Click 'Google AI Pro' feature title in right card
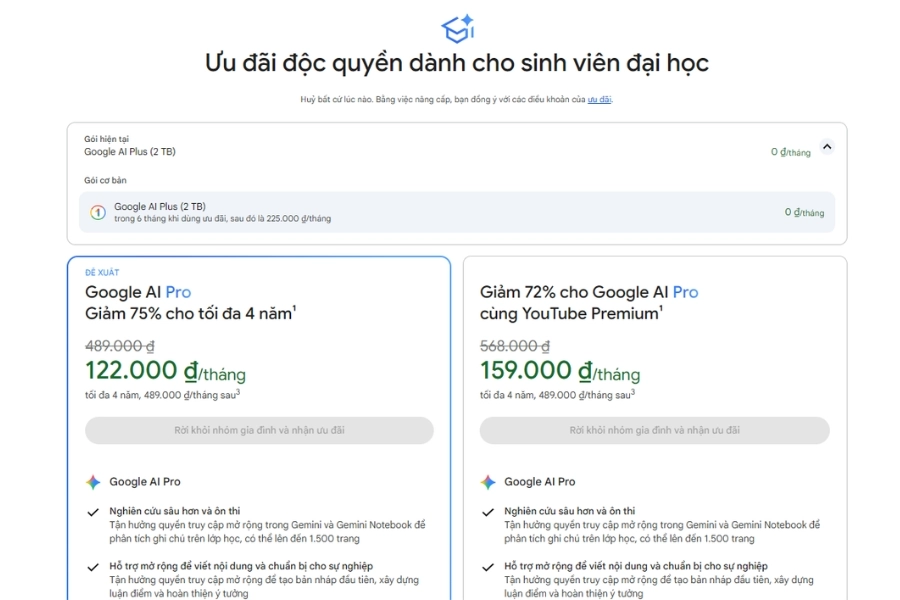The width and height of the screenshot is (900, 600). coord(540,482)
